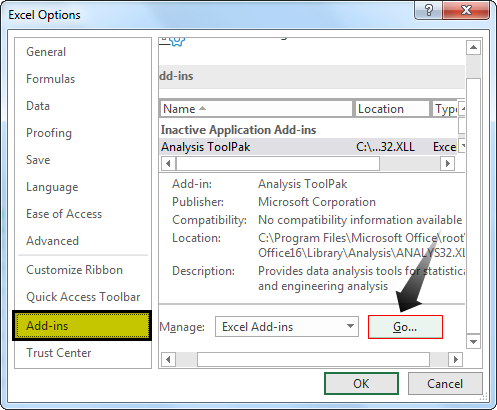
Task: Select the Formulas category
Action: pos(51,79)
